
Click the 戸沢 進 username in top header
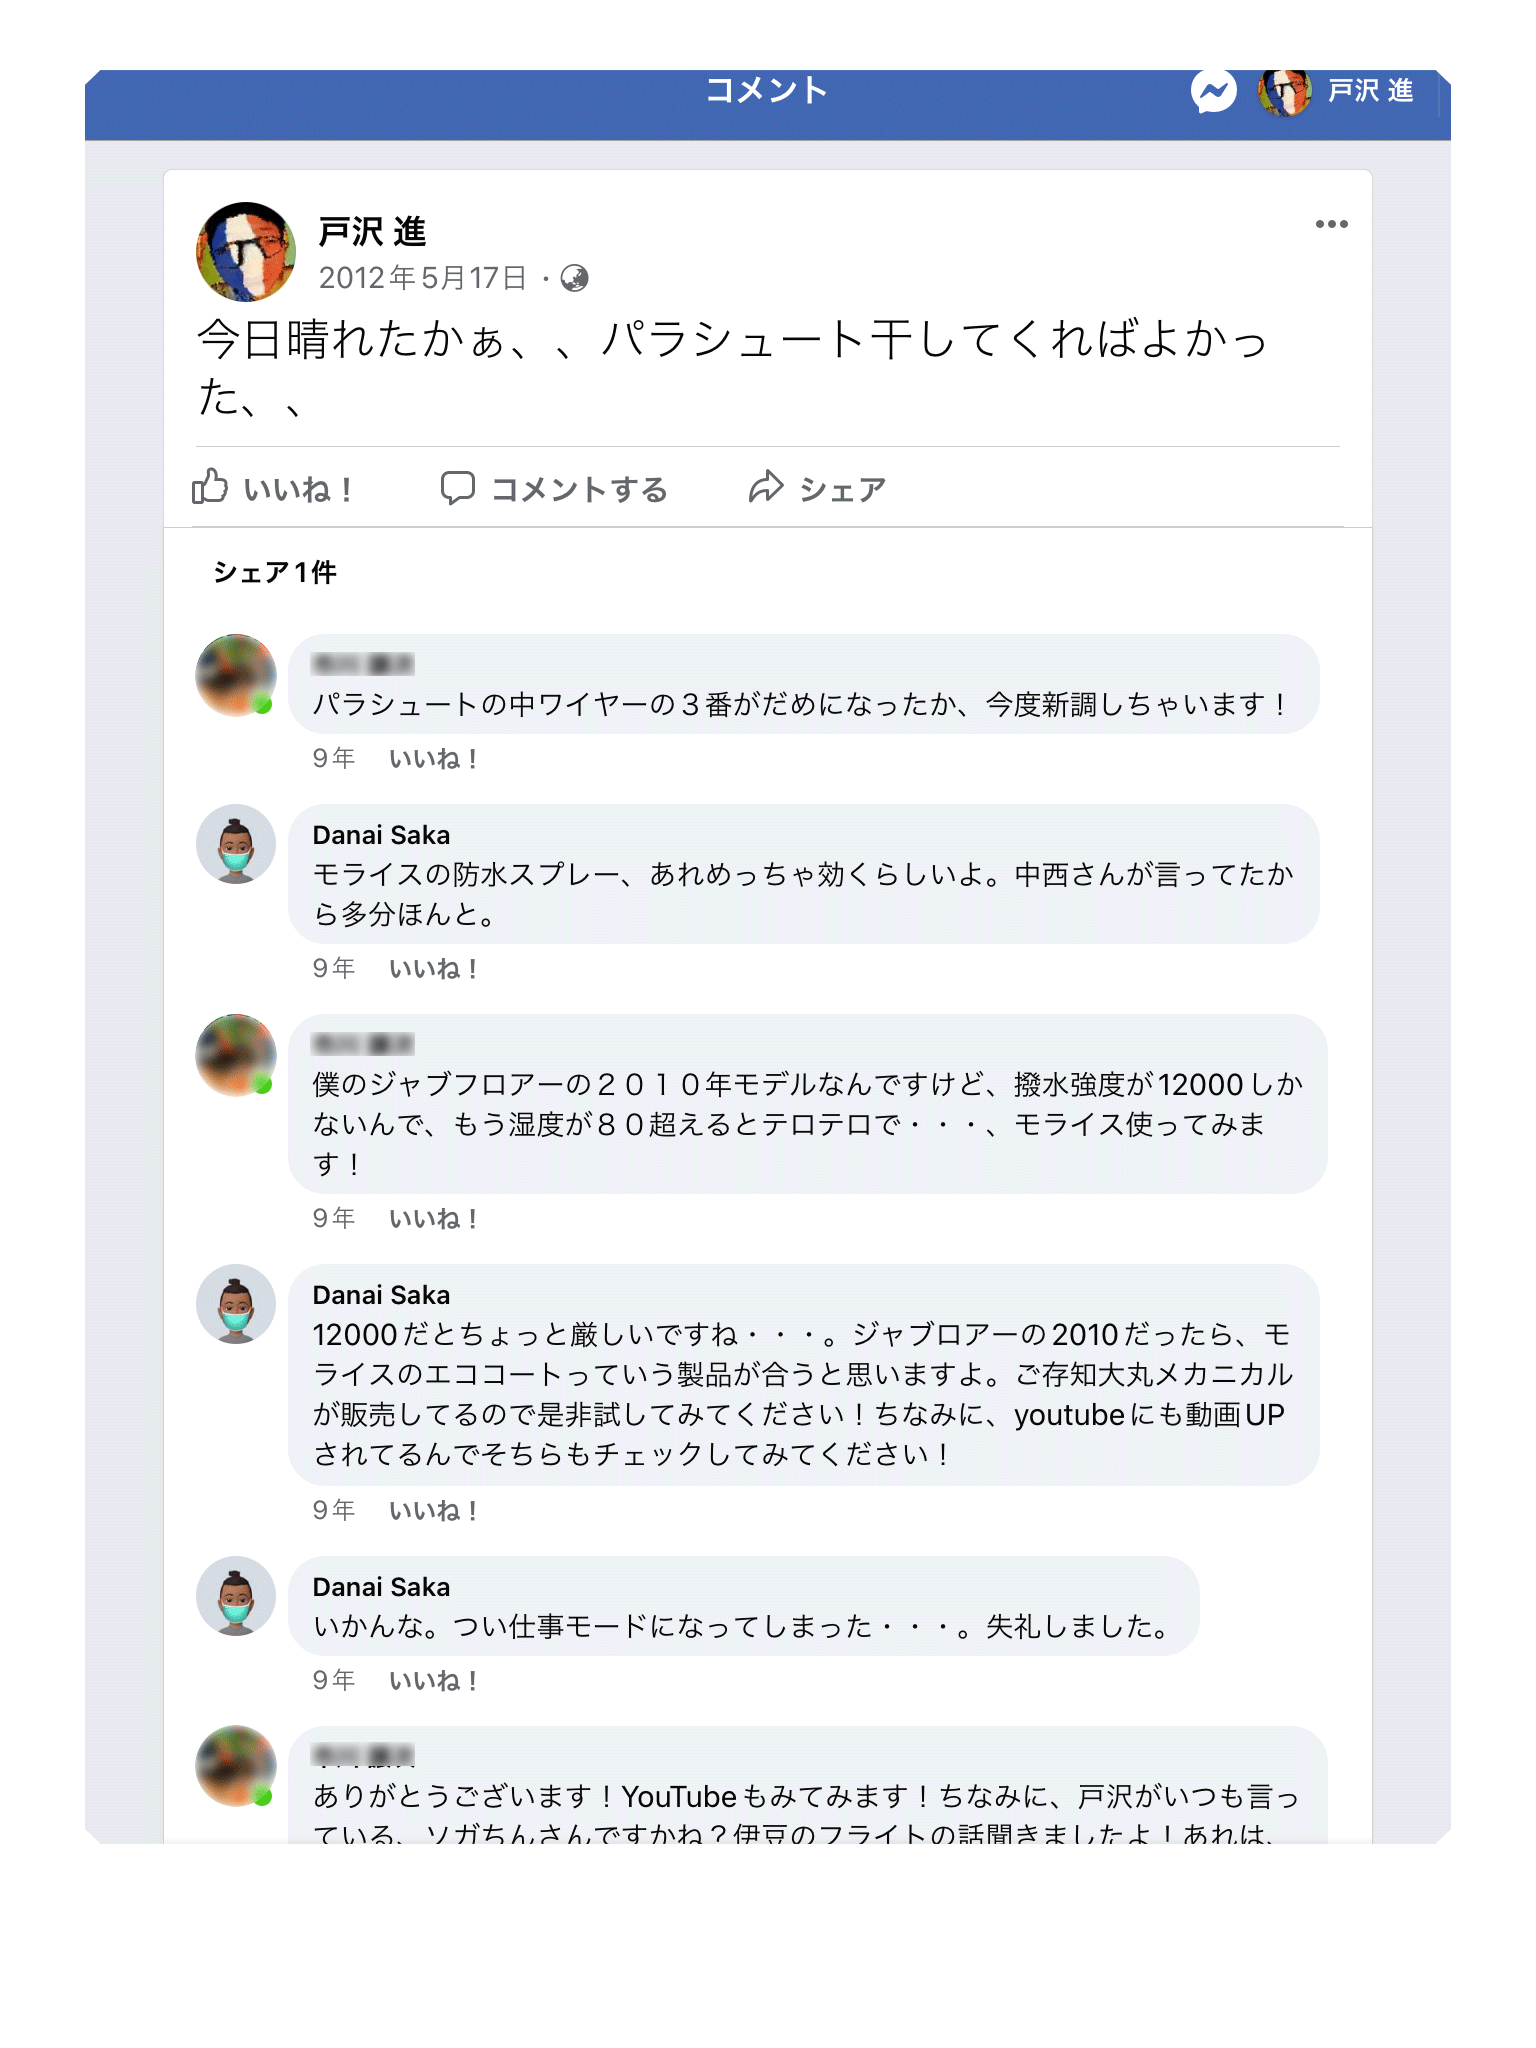[x=1370, y=92]
